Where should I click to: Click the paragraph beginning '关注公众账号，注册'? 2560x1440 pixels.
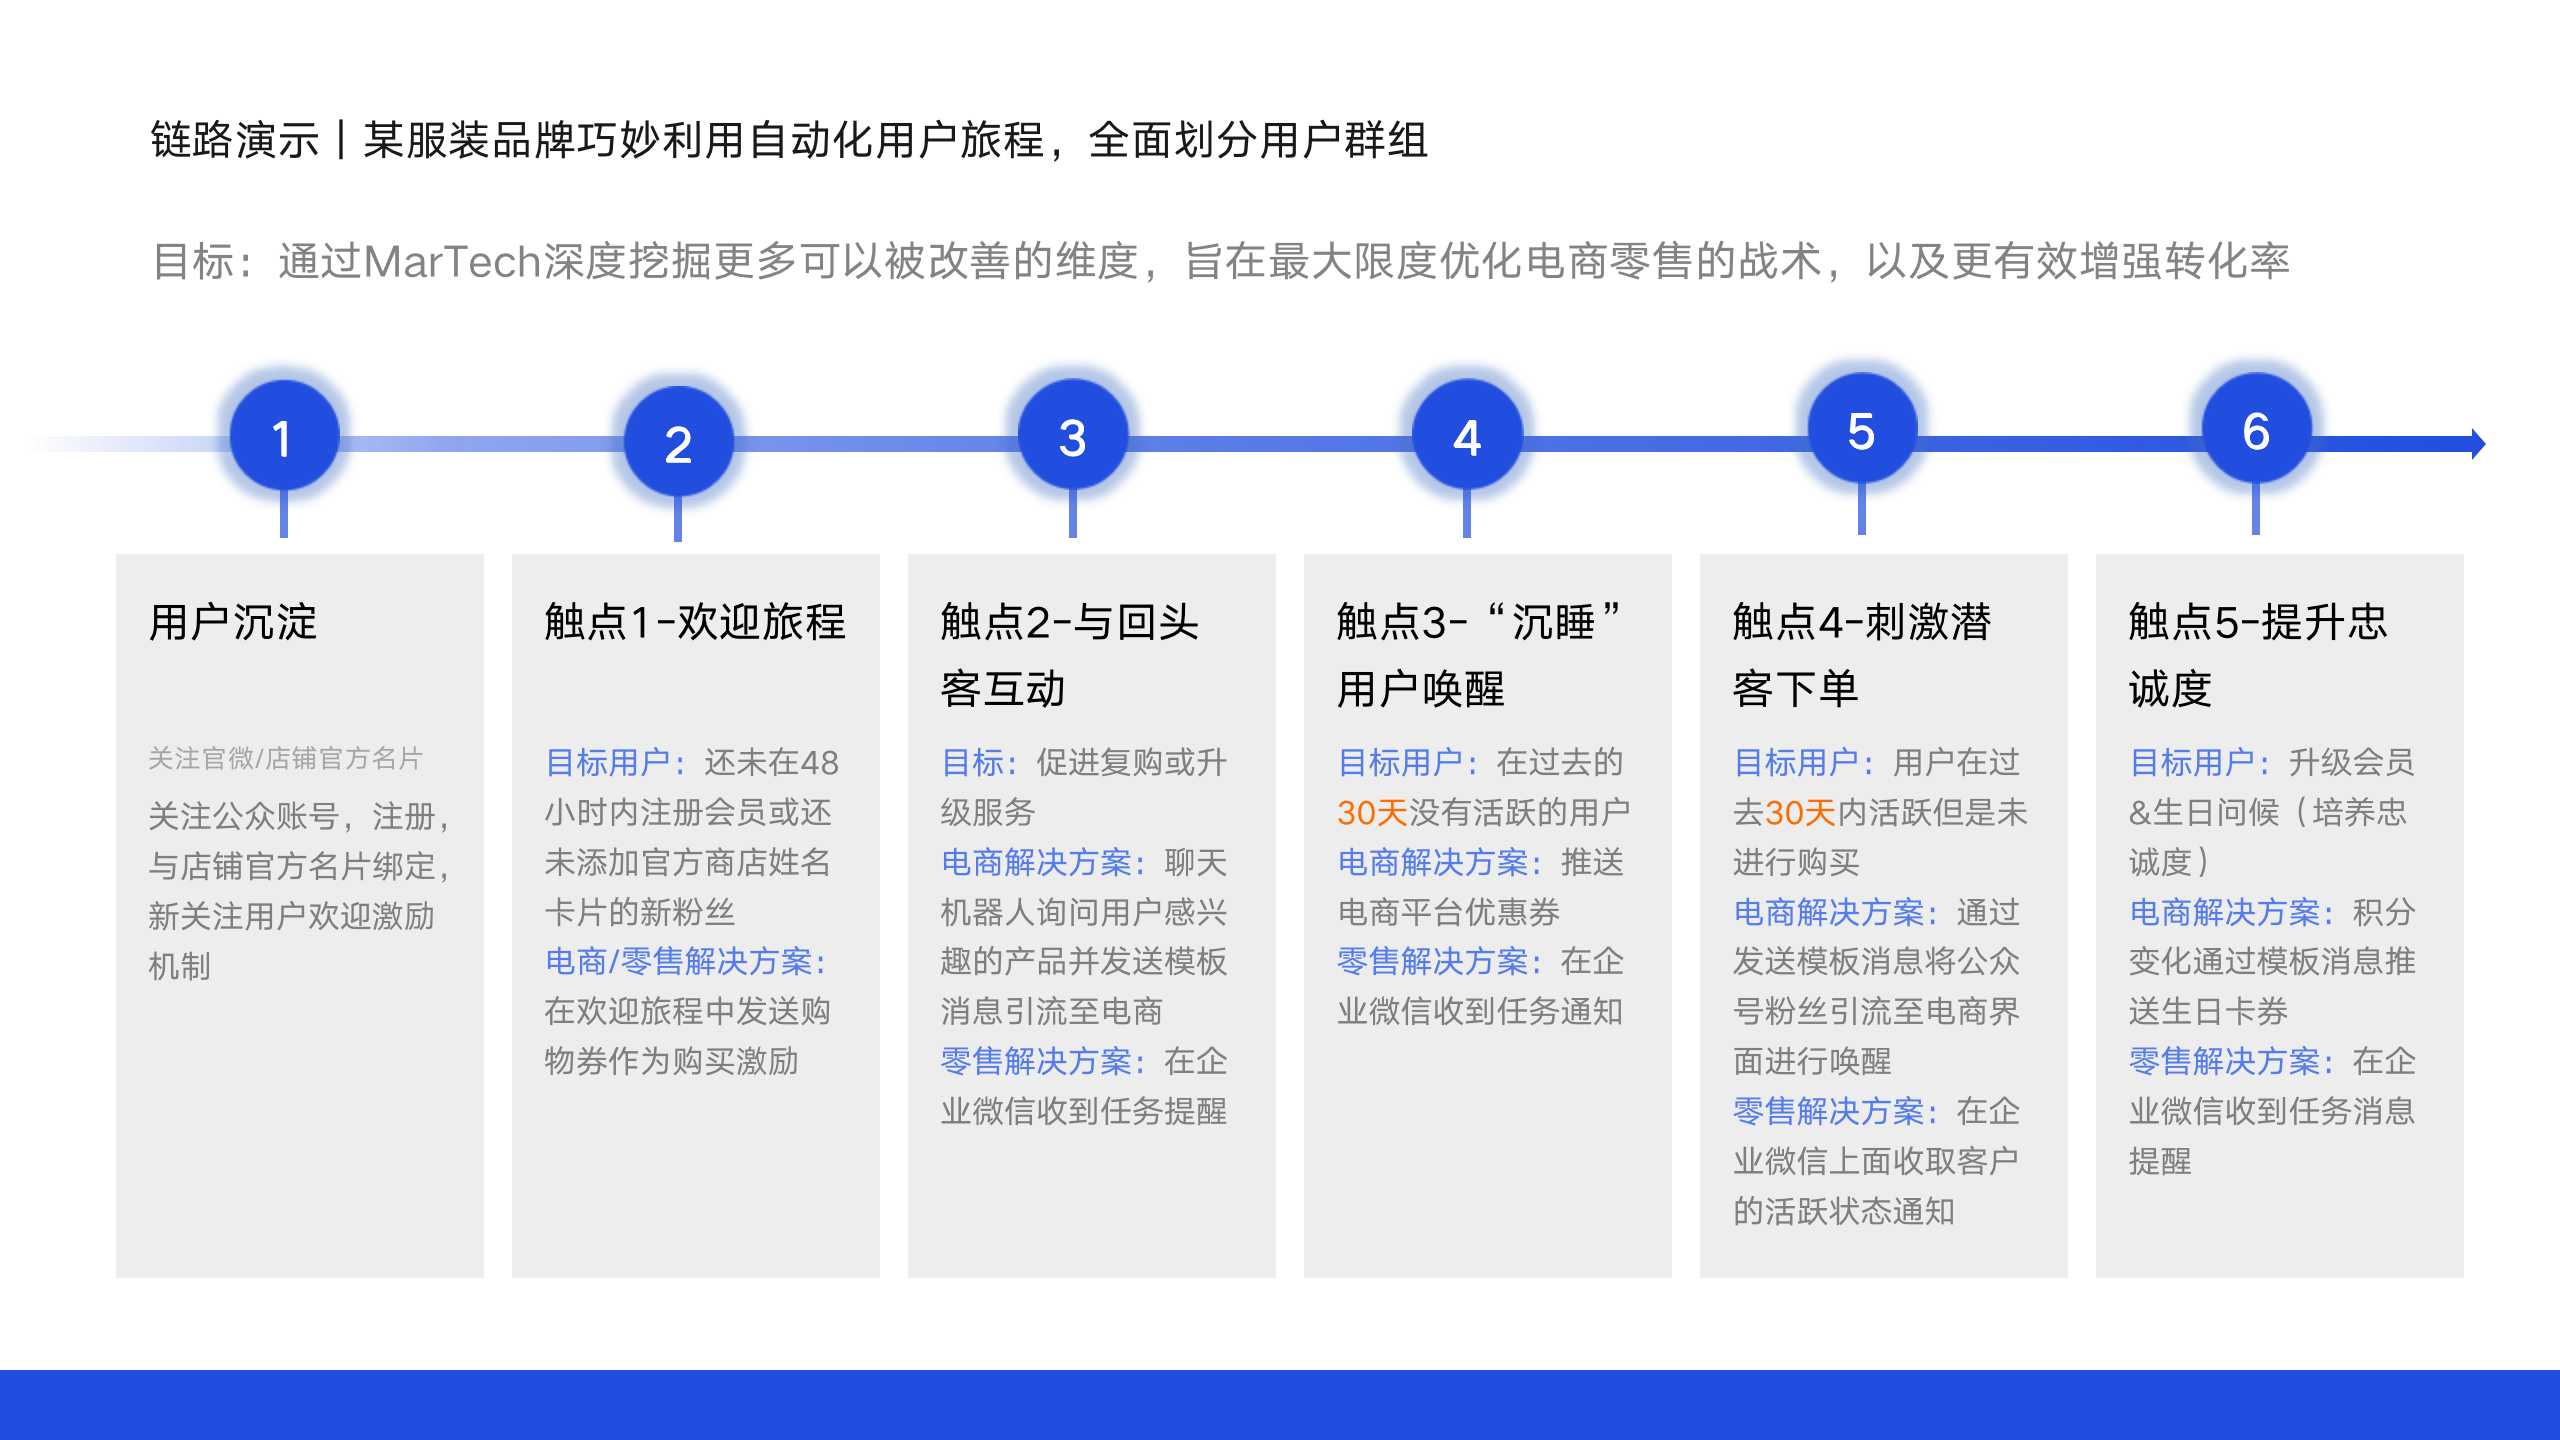300,890
